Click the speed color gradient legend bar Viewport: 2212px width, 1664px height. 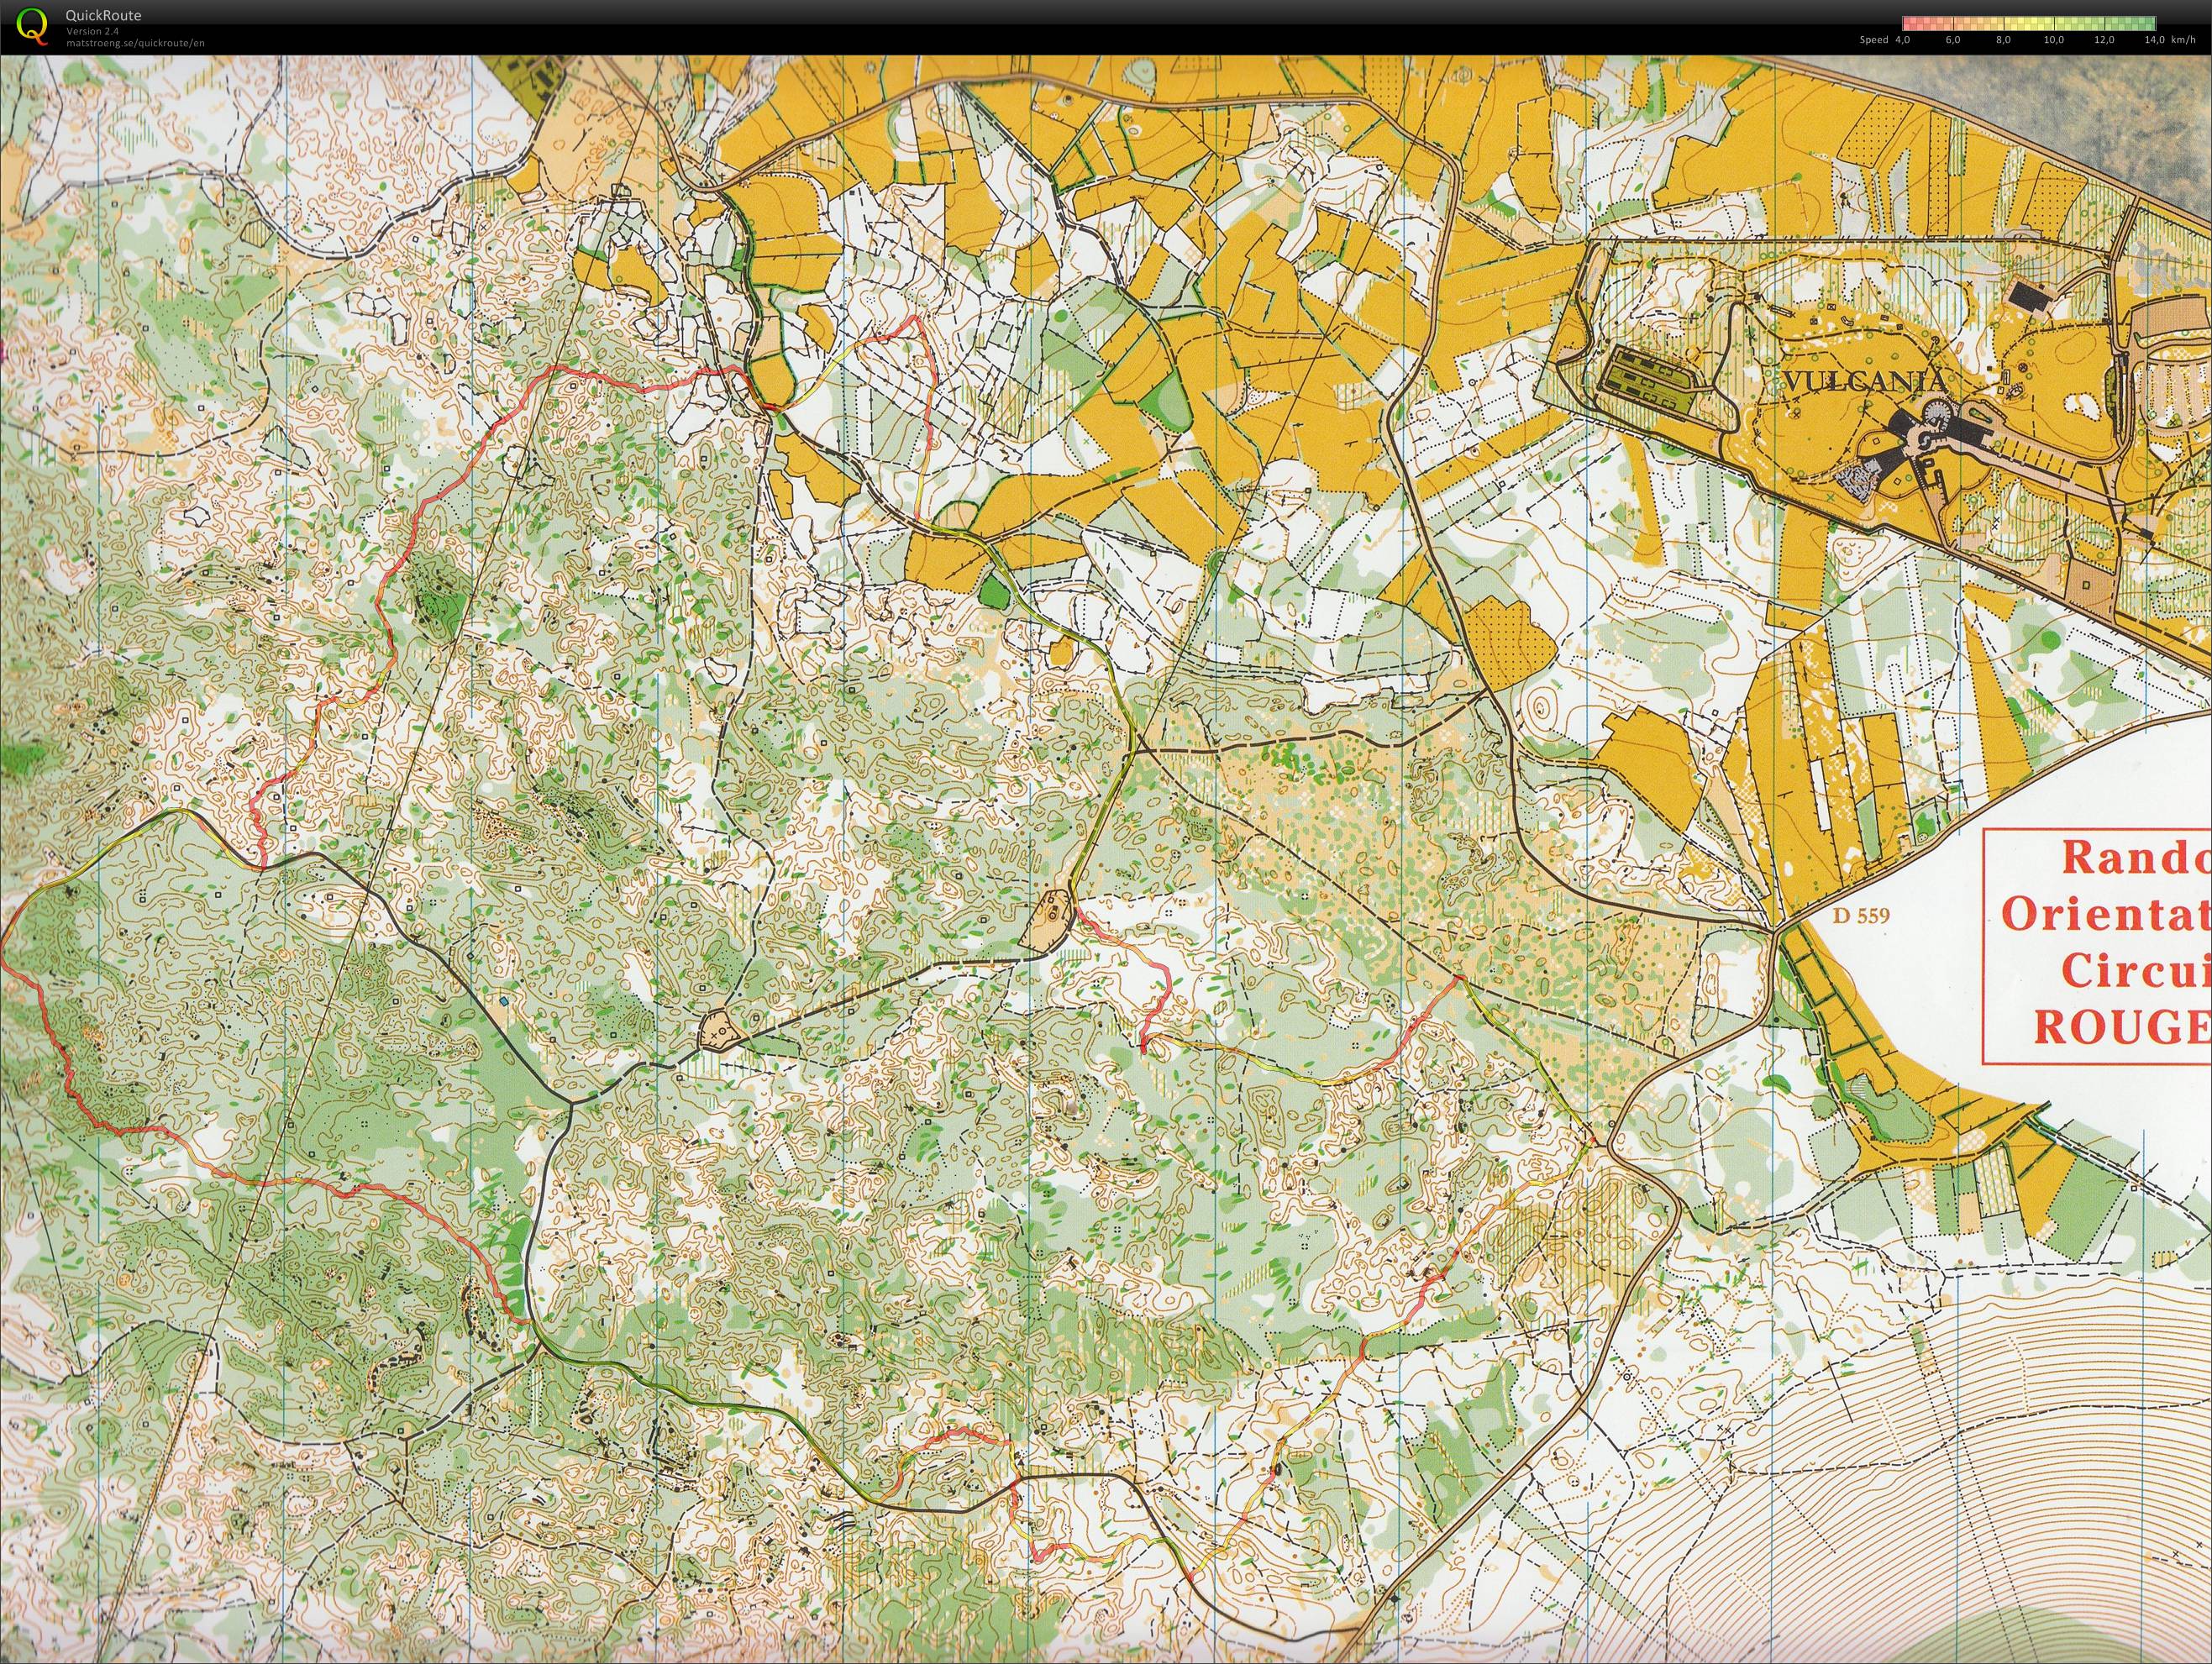(2029, 22)
